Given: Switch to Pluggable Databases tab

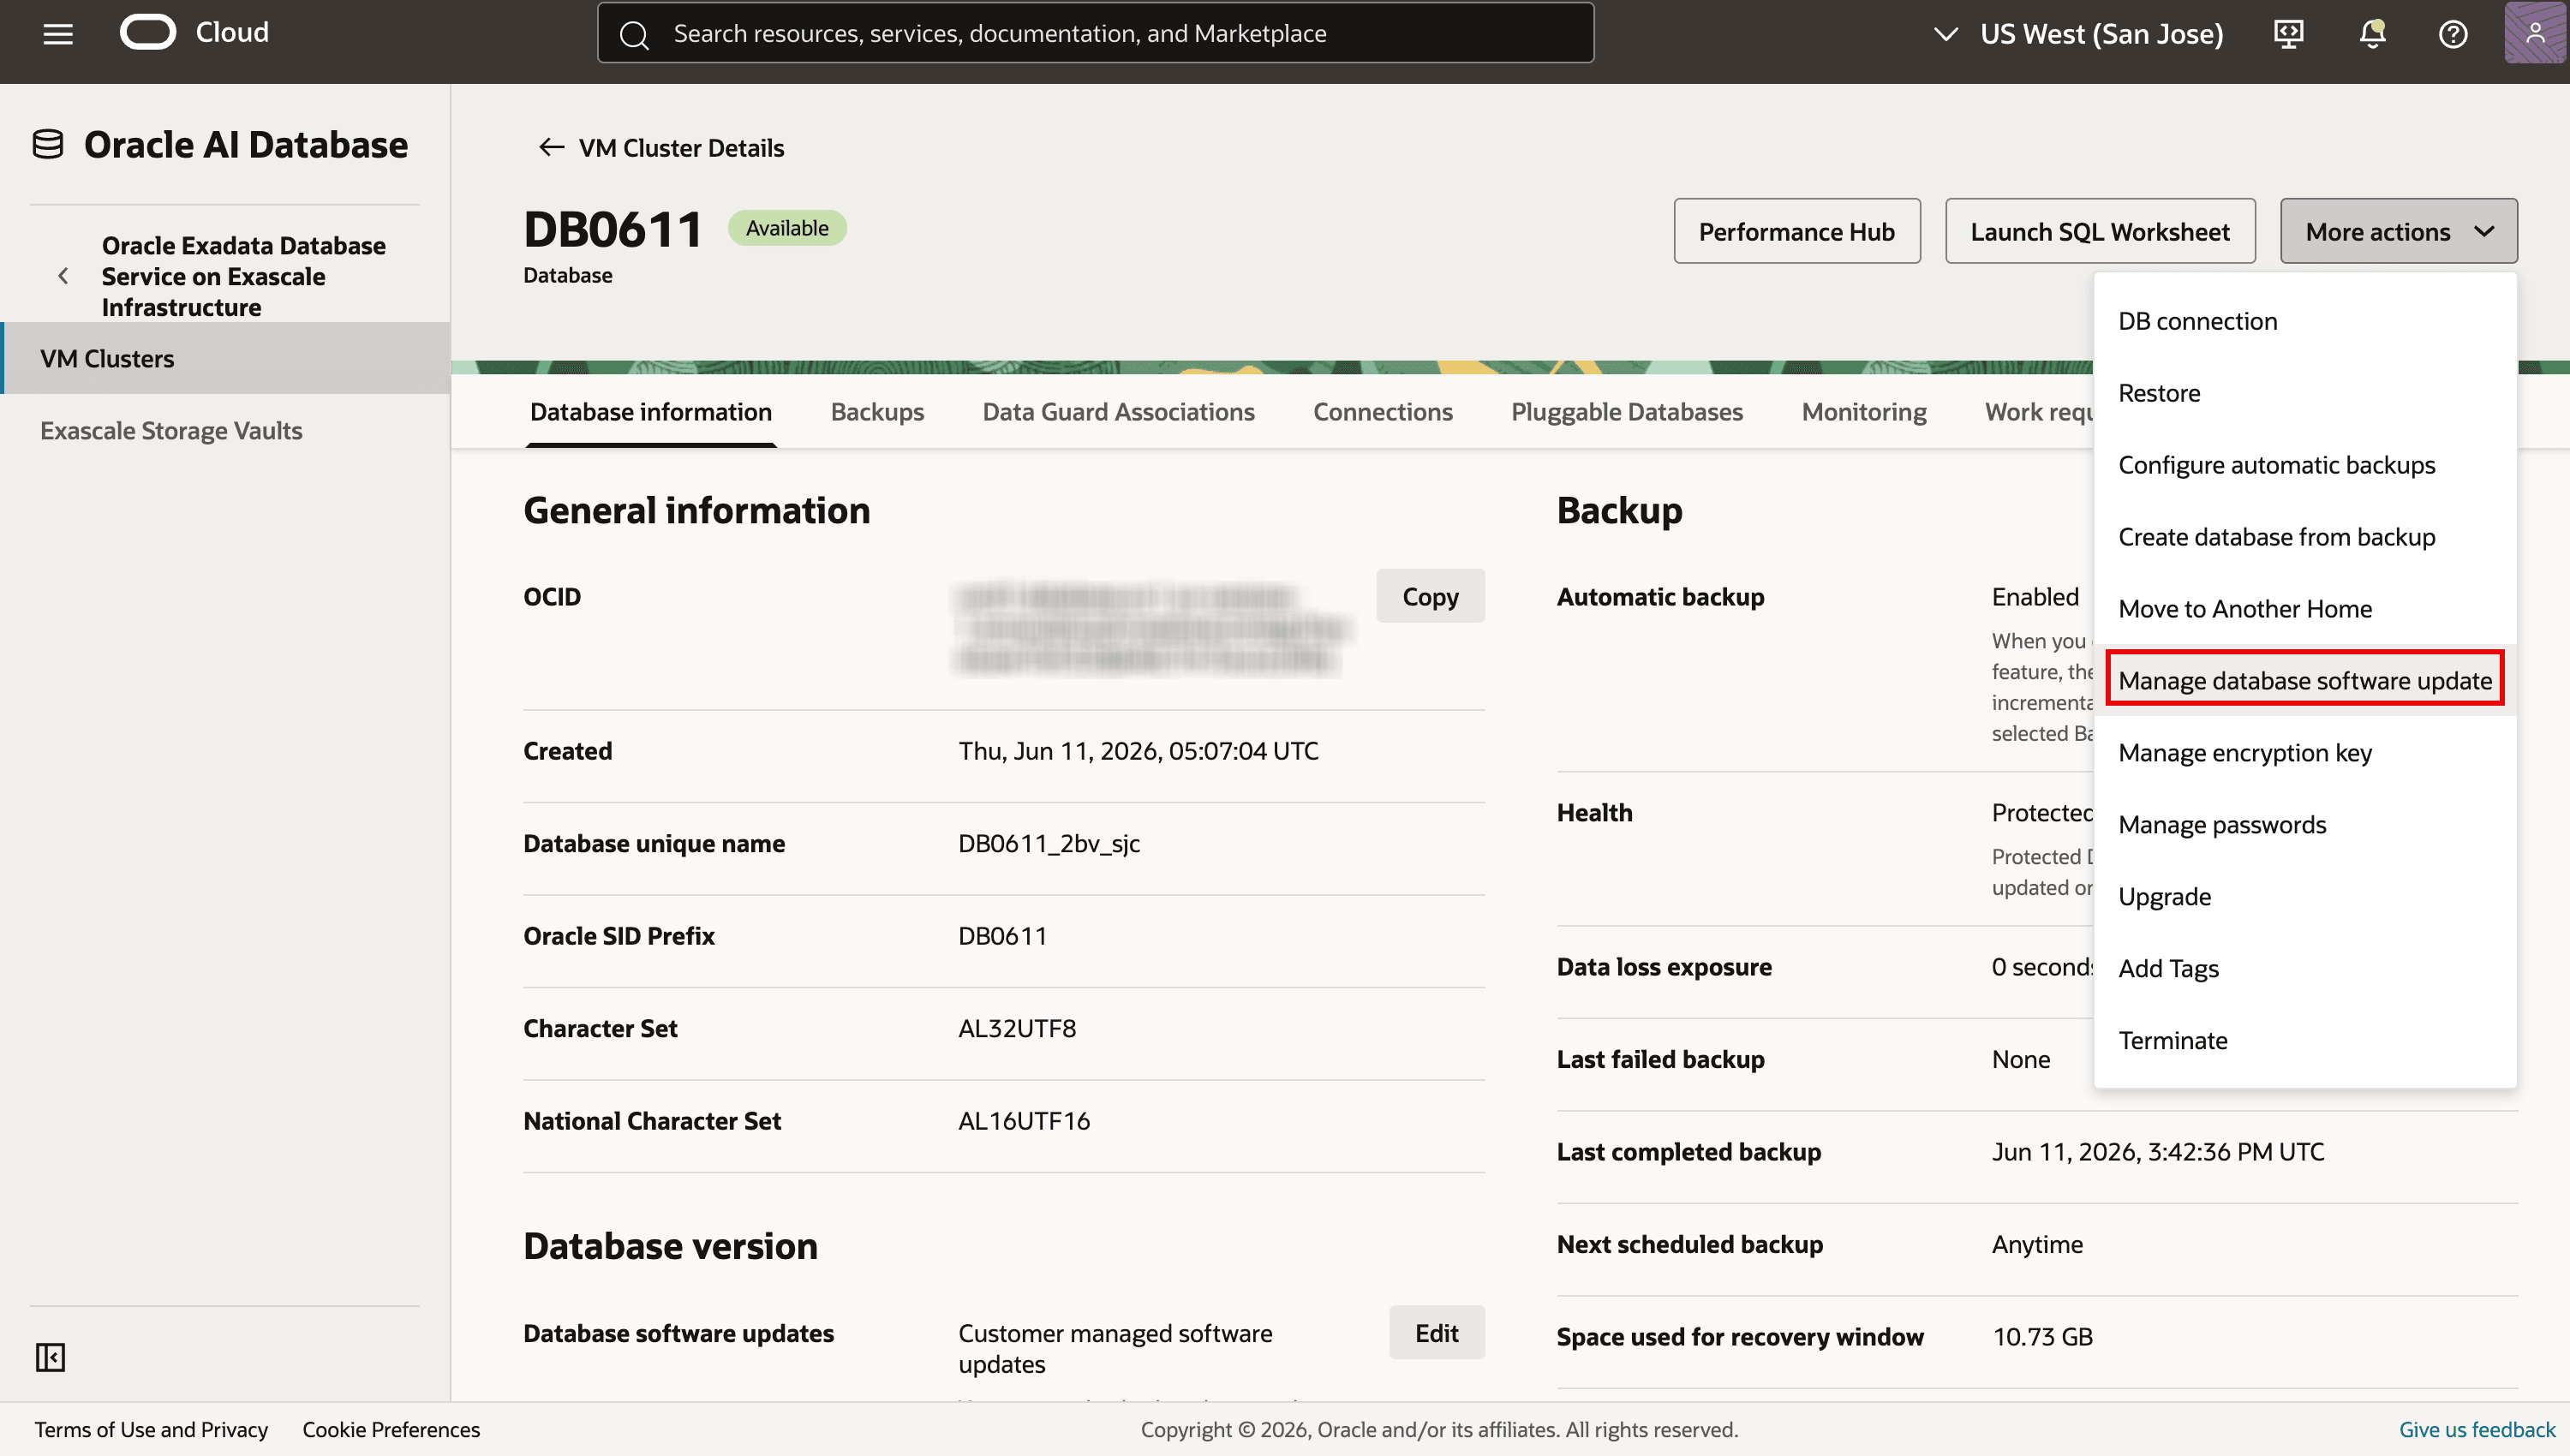Looking at the screenshot, I should 1627,411.
